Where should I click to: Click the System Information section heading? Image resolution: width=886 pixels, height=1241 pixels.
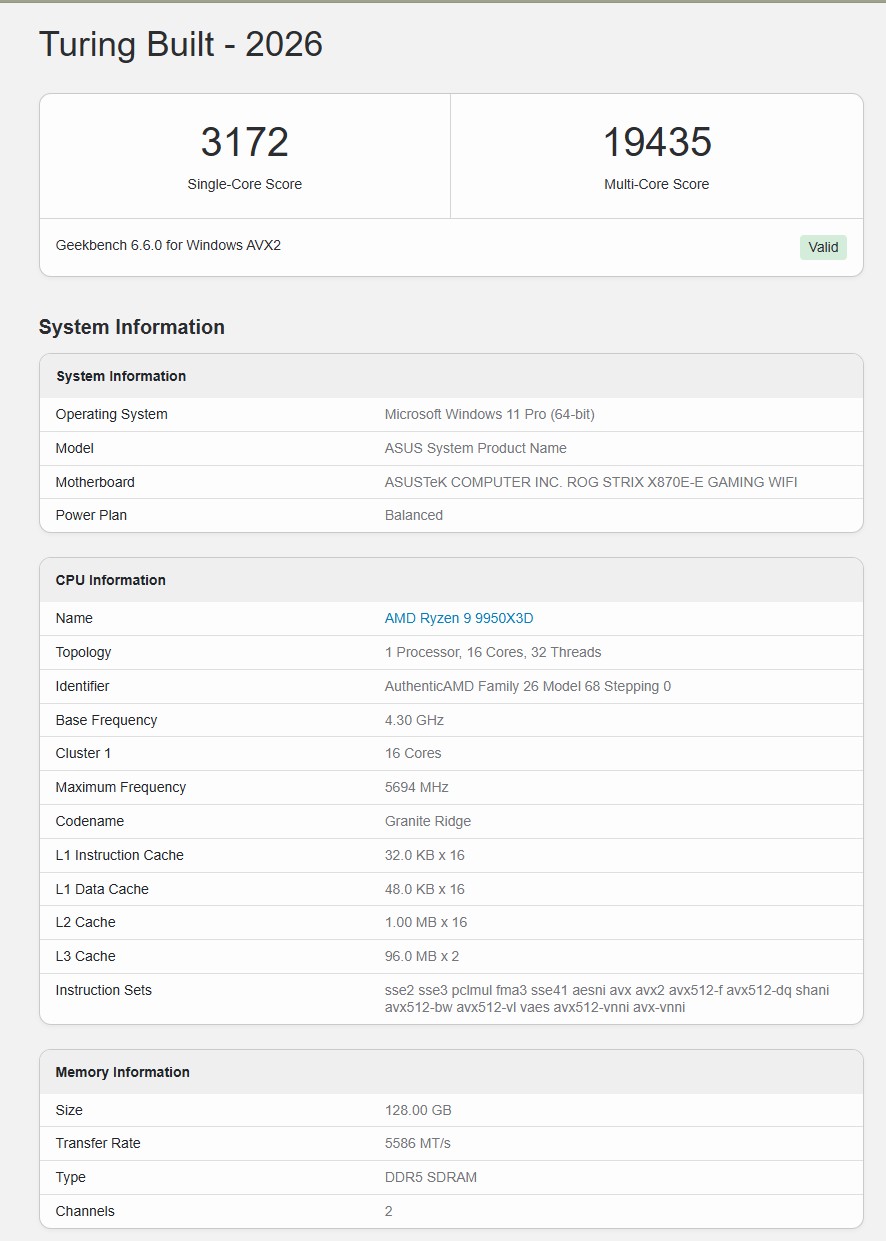click(132, 327)
